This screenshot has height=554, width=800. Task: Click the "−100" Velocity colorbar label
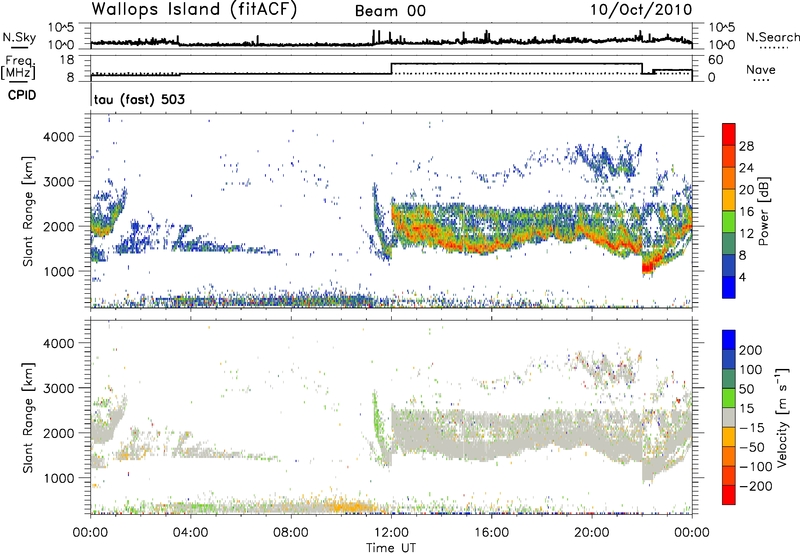coord(756,467)
